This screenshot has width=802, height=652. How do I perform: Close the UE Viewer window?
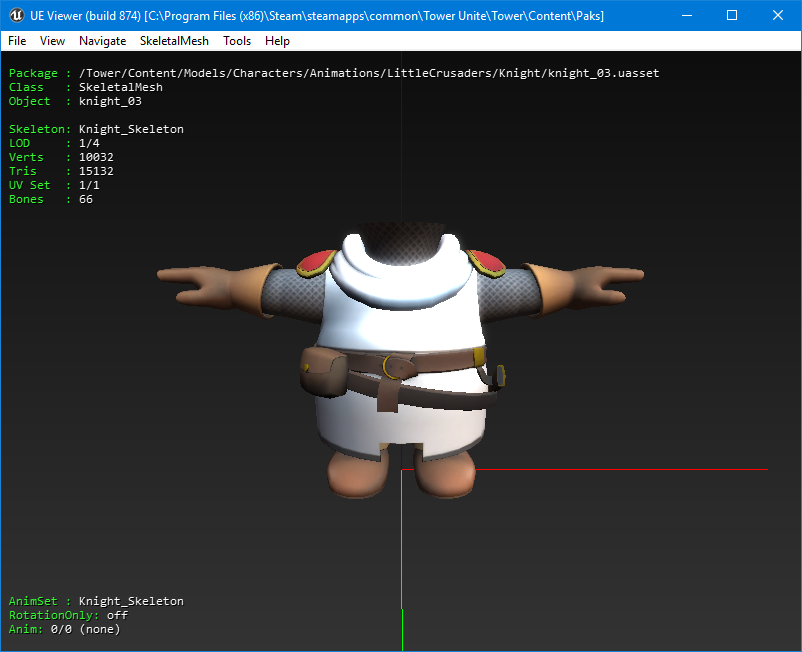click(778, 15)
